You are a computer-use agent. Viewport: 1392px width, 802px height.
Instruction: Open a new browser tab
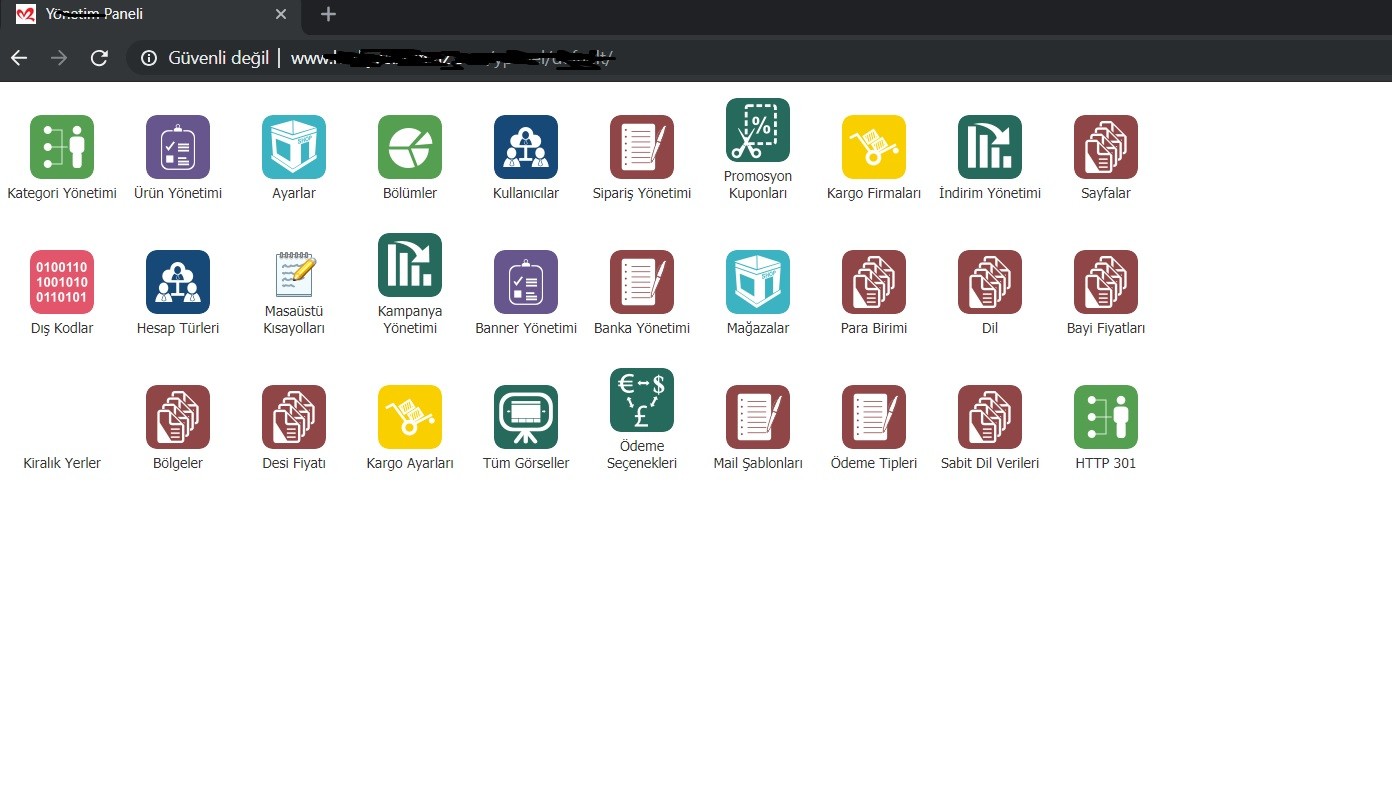click(x=328, y=14)
